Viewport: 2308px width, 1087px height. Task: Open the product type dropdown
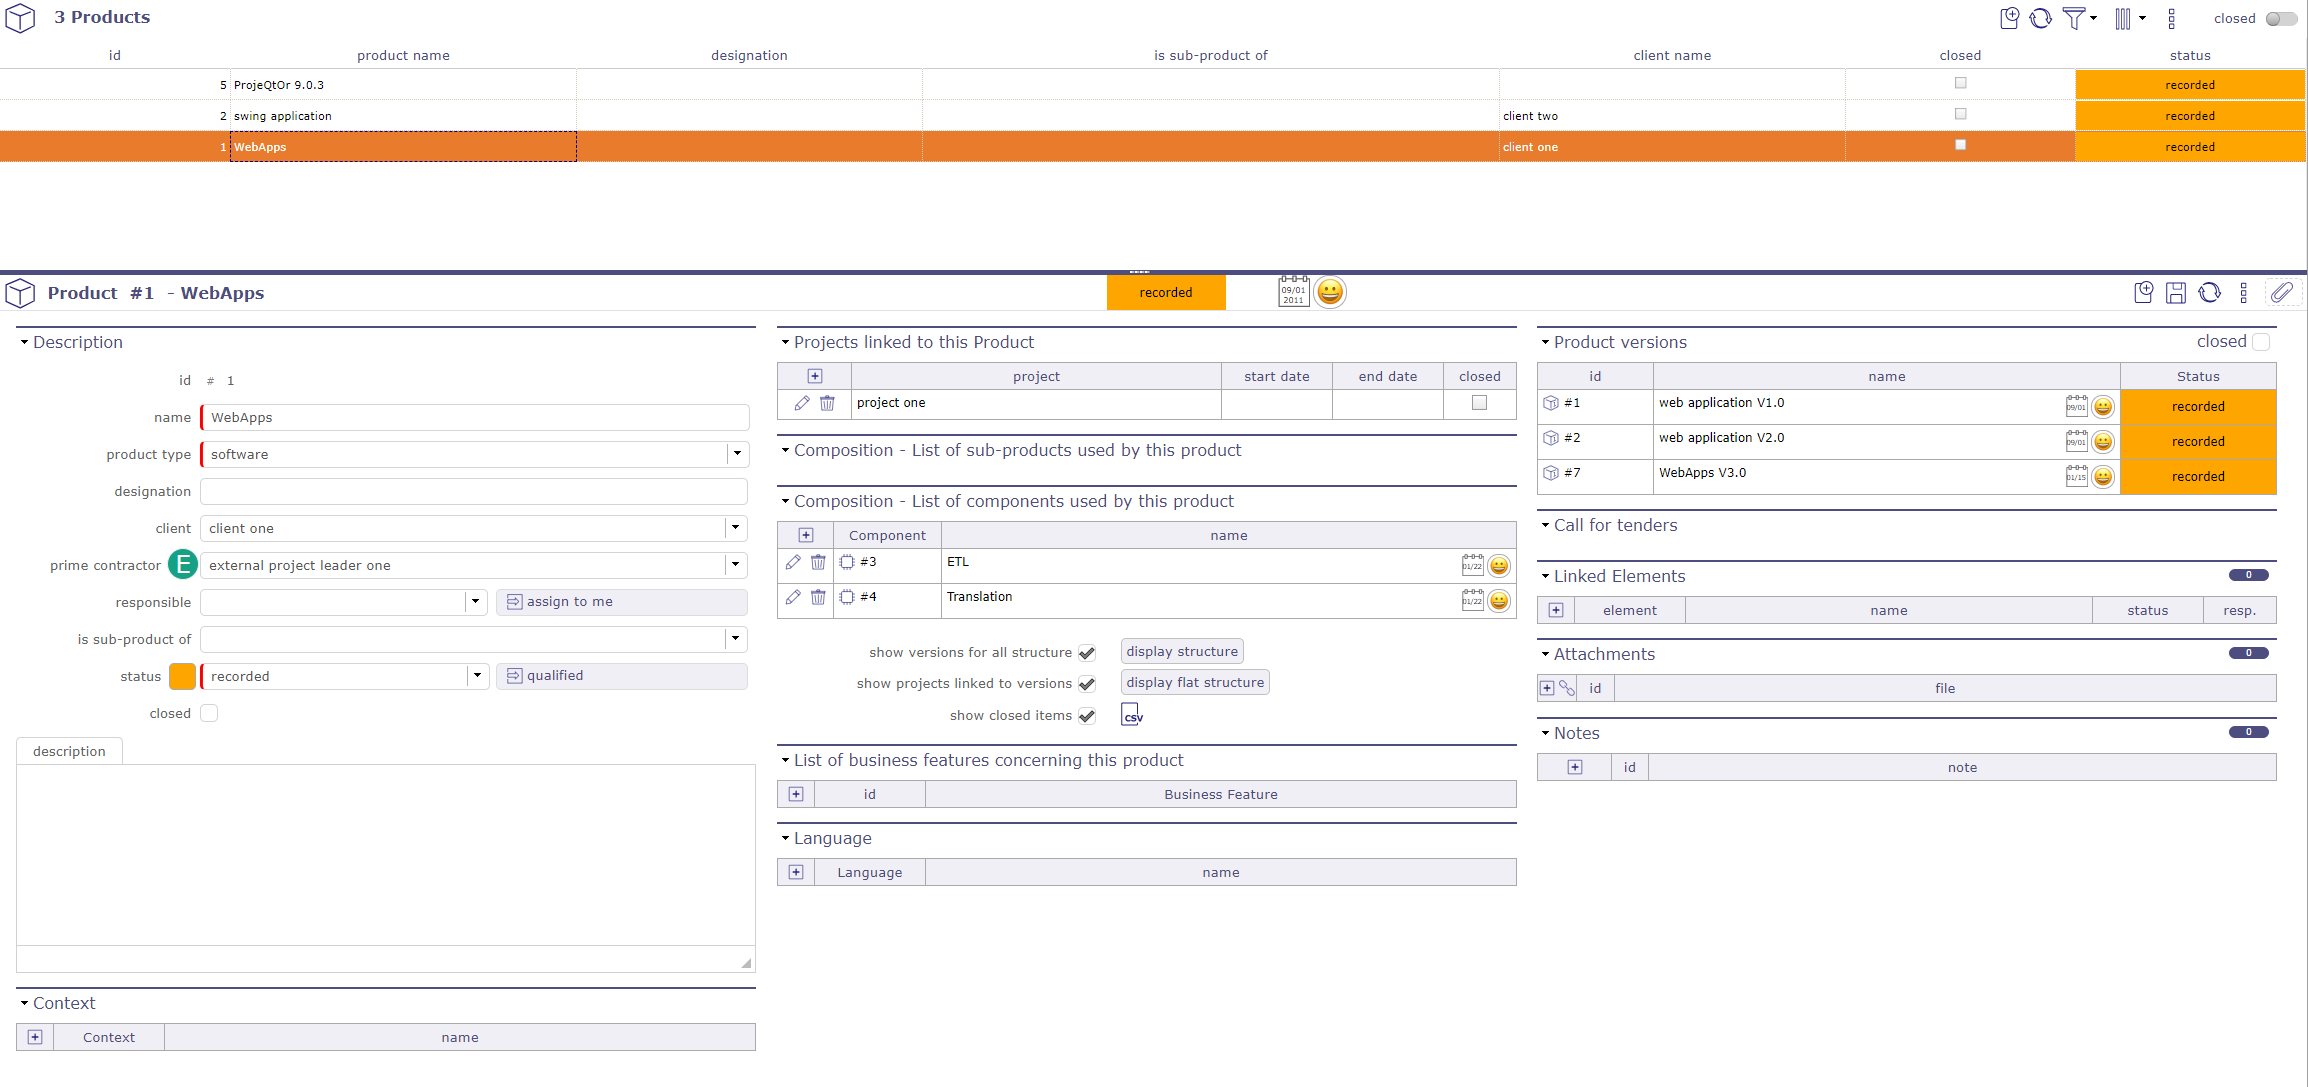tap(737, 454)
